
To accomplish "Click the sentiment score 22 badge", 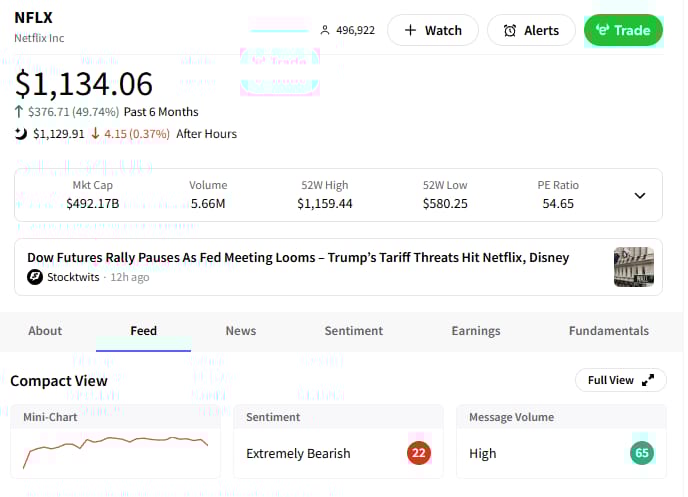I will [419, 453].
